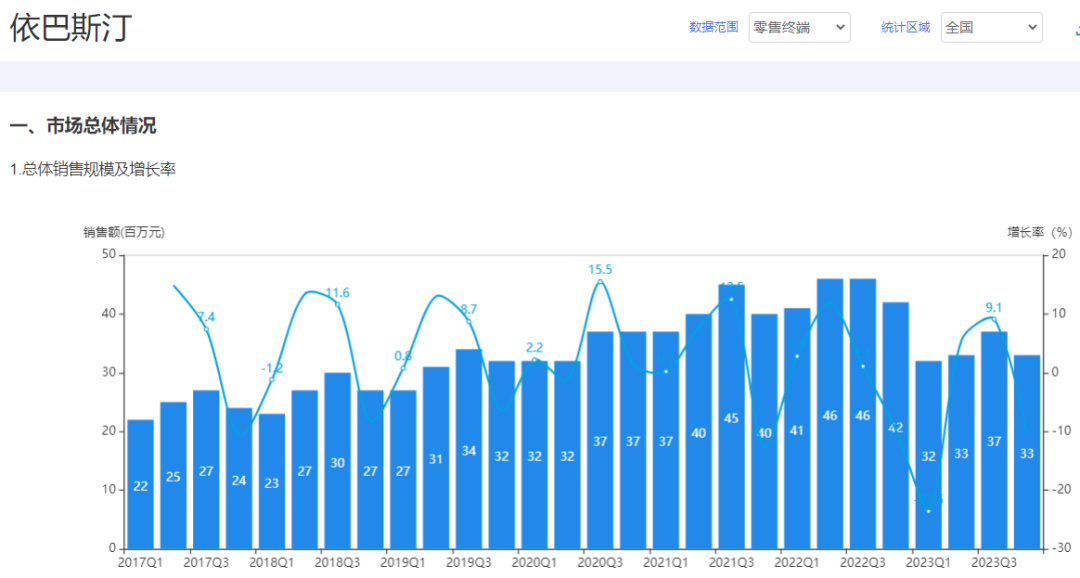The width and height of the screenshot is (1080, 578).
Task: Select the 一、市场总体情况 section heading
Action: pyautogui.click(x=83, y=126)
